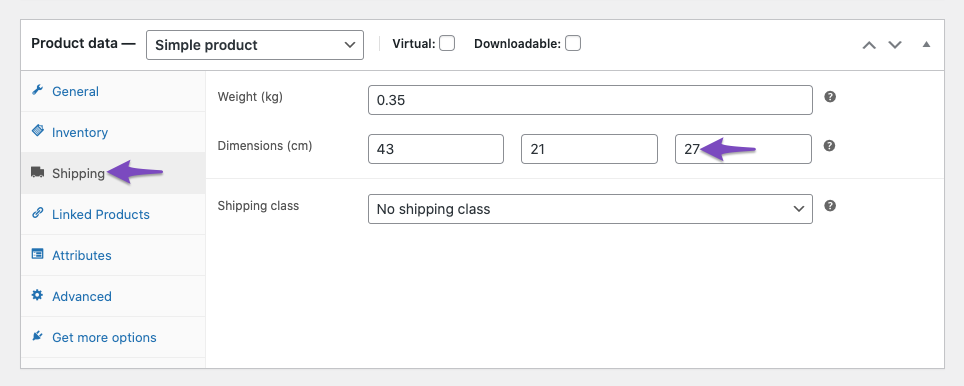Open the Get more options tab
The height and width of the screenshot is (386, 964).
[x=113, y=337]
